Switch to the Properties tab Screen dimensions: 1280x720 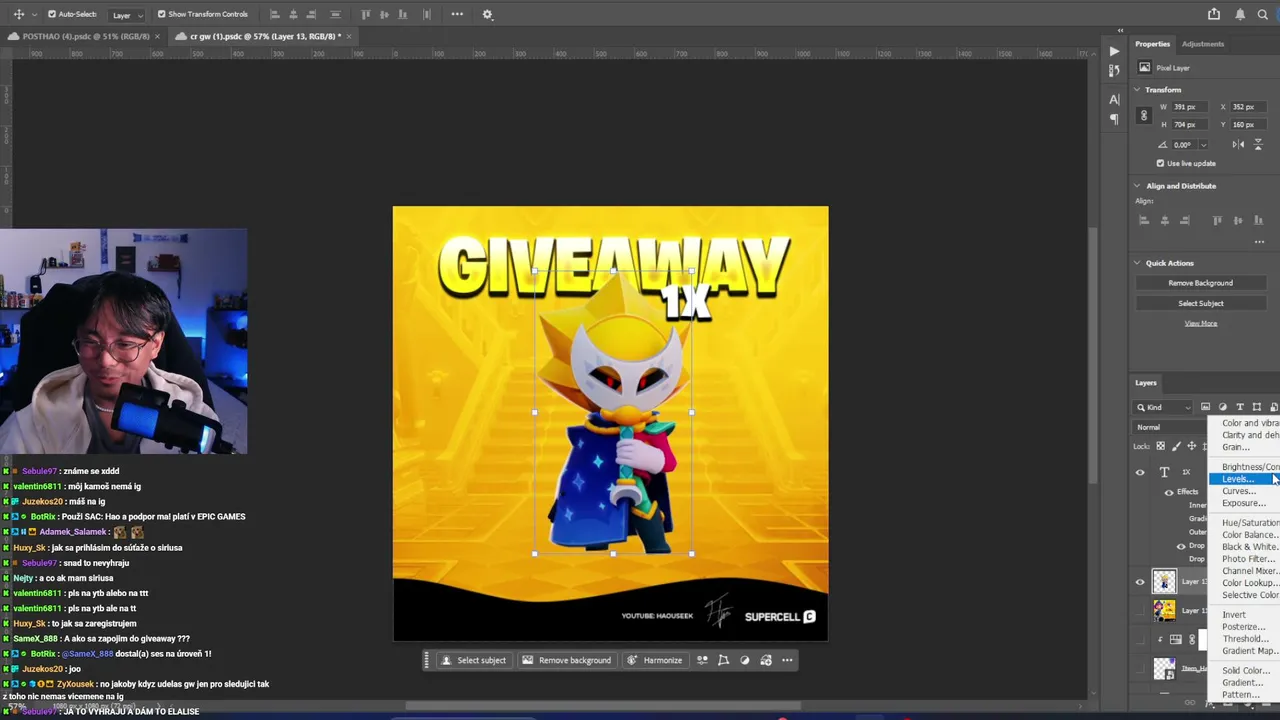1152,44
